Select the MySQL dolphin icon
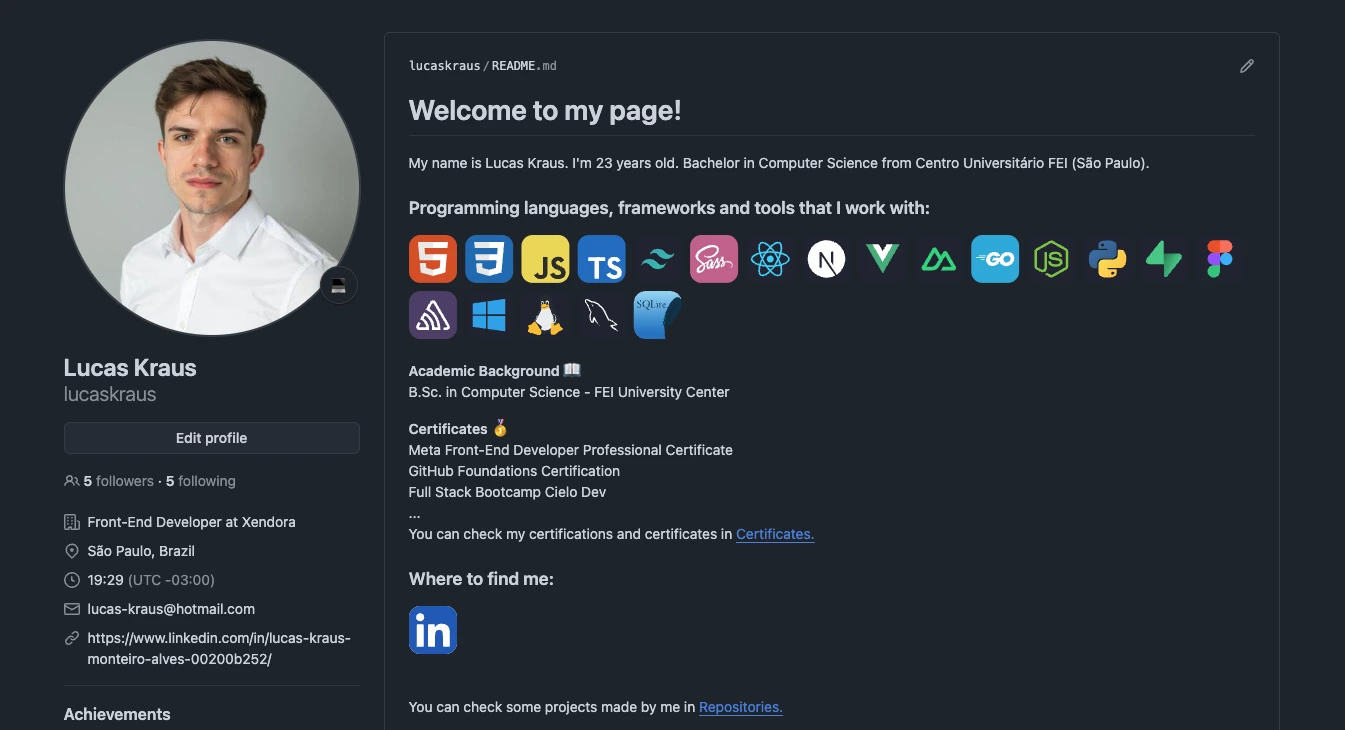The height and width of the screenshot is (730, 1345). [601, 314]
